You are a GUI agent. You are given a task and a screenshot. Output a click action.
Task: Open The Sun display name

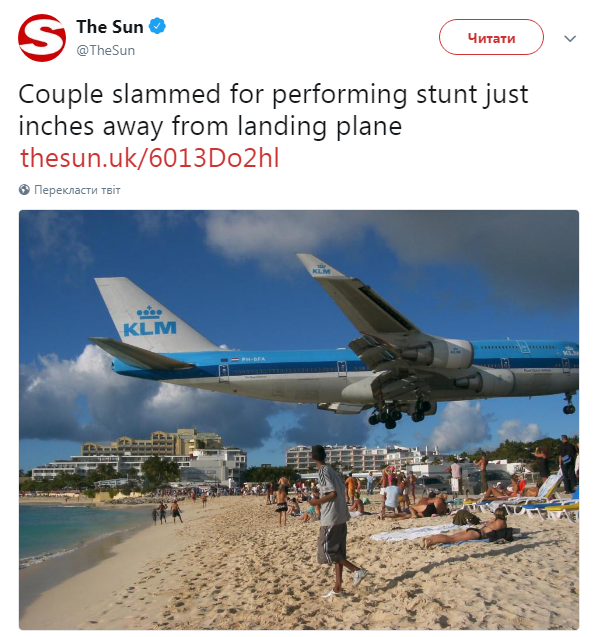coord(110,27)
